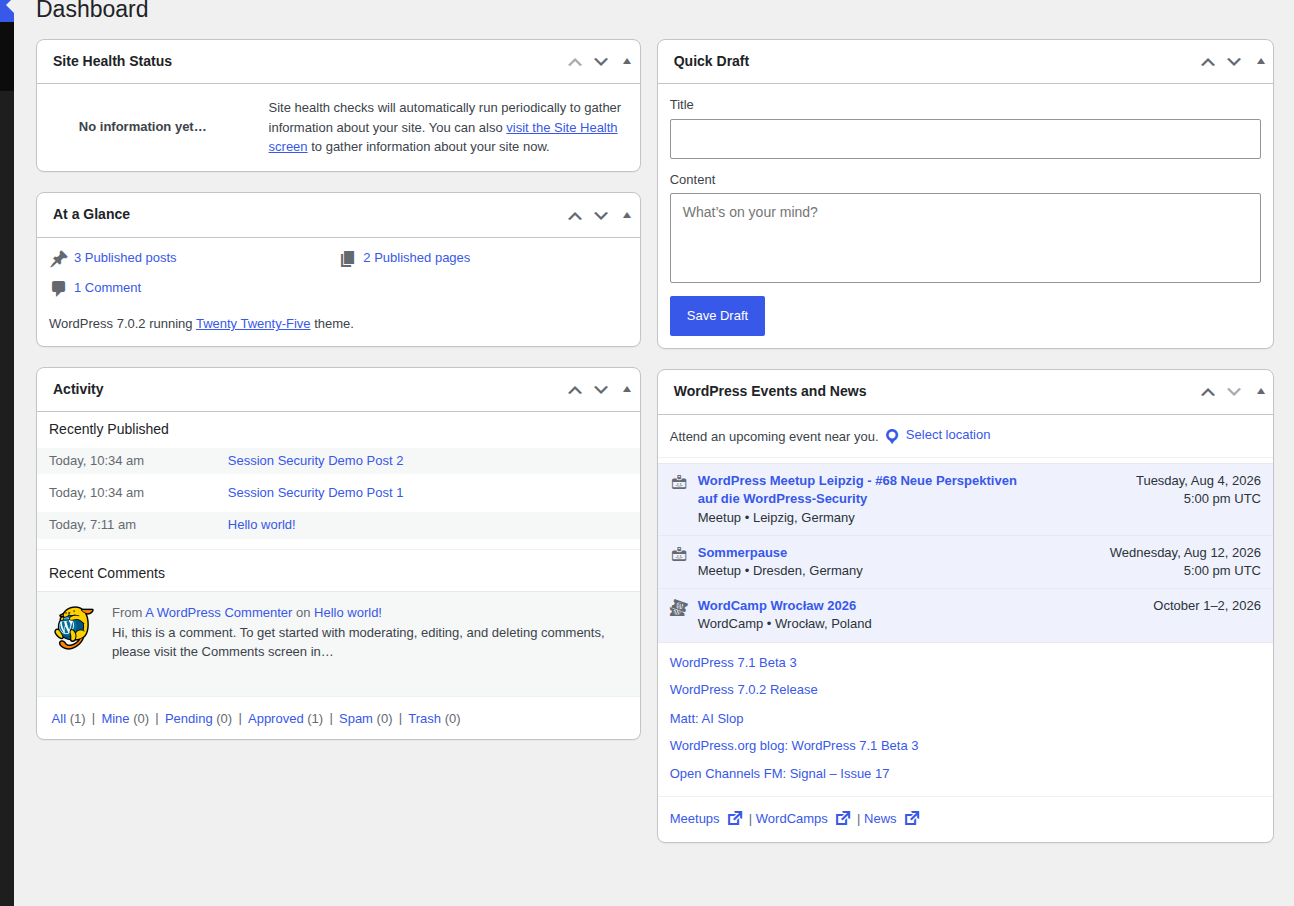Open Open Channels FM: Signal – Issue 17
Viewport: 1294px width, 906px height.
point(780,773)
